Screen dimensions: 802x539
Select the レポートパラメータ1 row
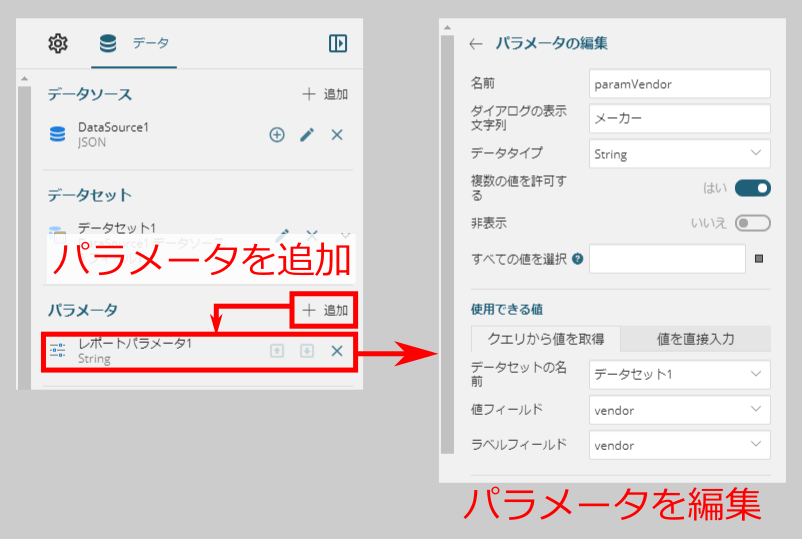[x=197, y=351]
